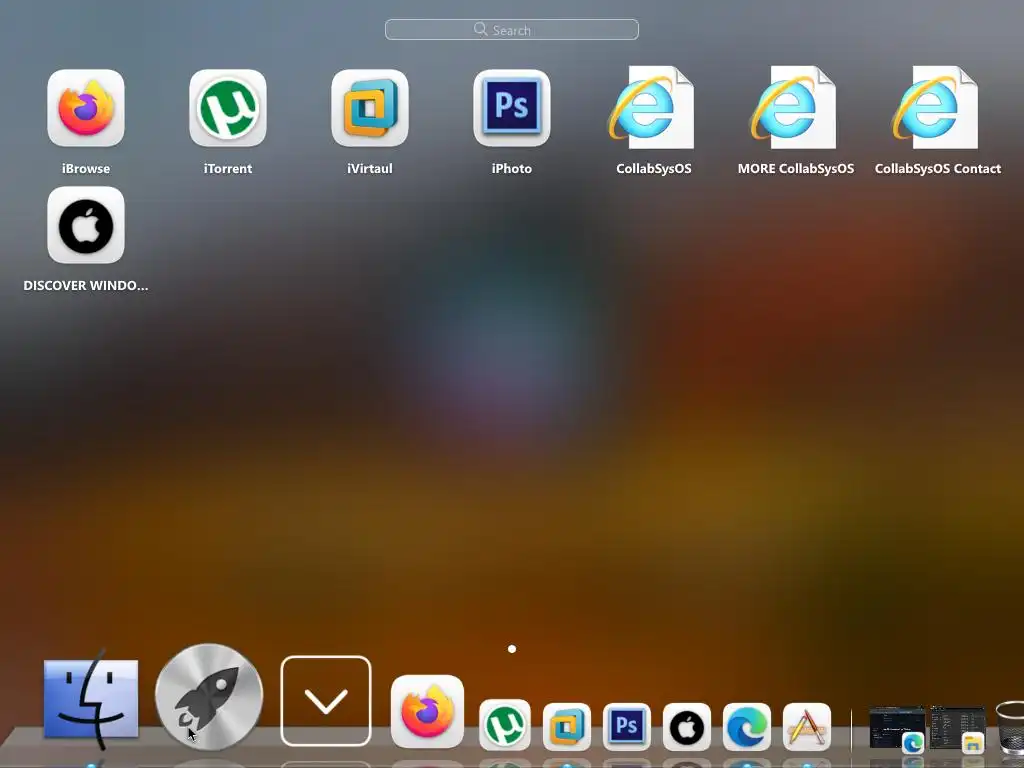The image size is (1024, 768).
Task: Open the CollabSysOS Contact shortcut icon
Action: point(936,107)
